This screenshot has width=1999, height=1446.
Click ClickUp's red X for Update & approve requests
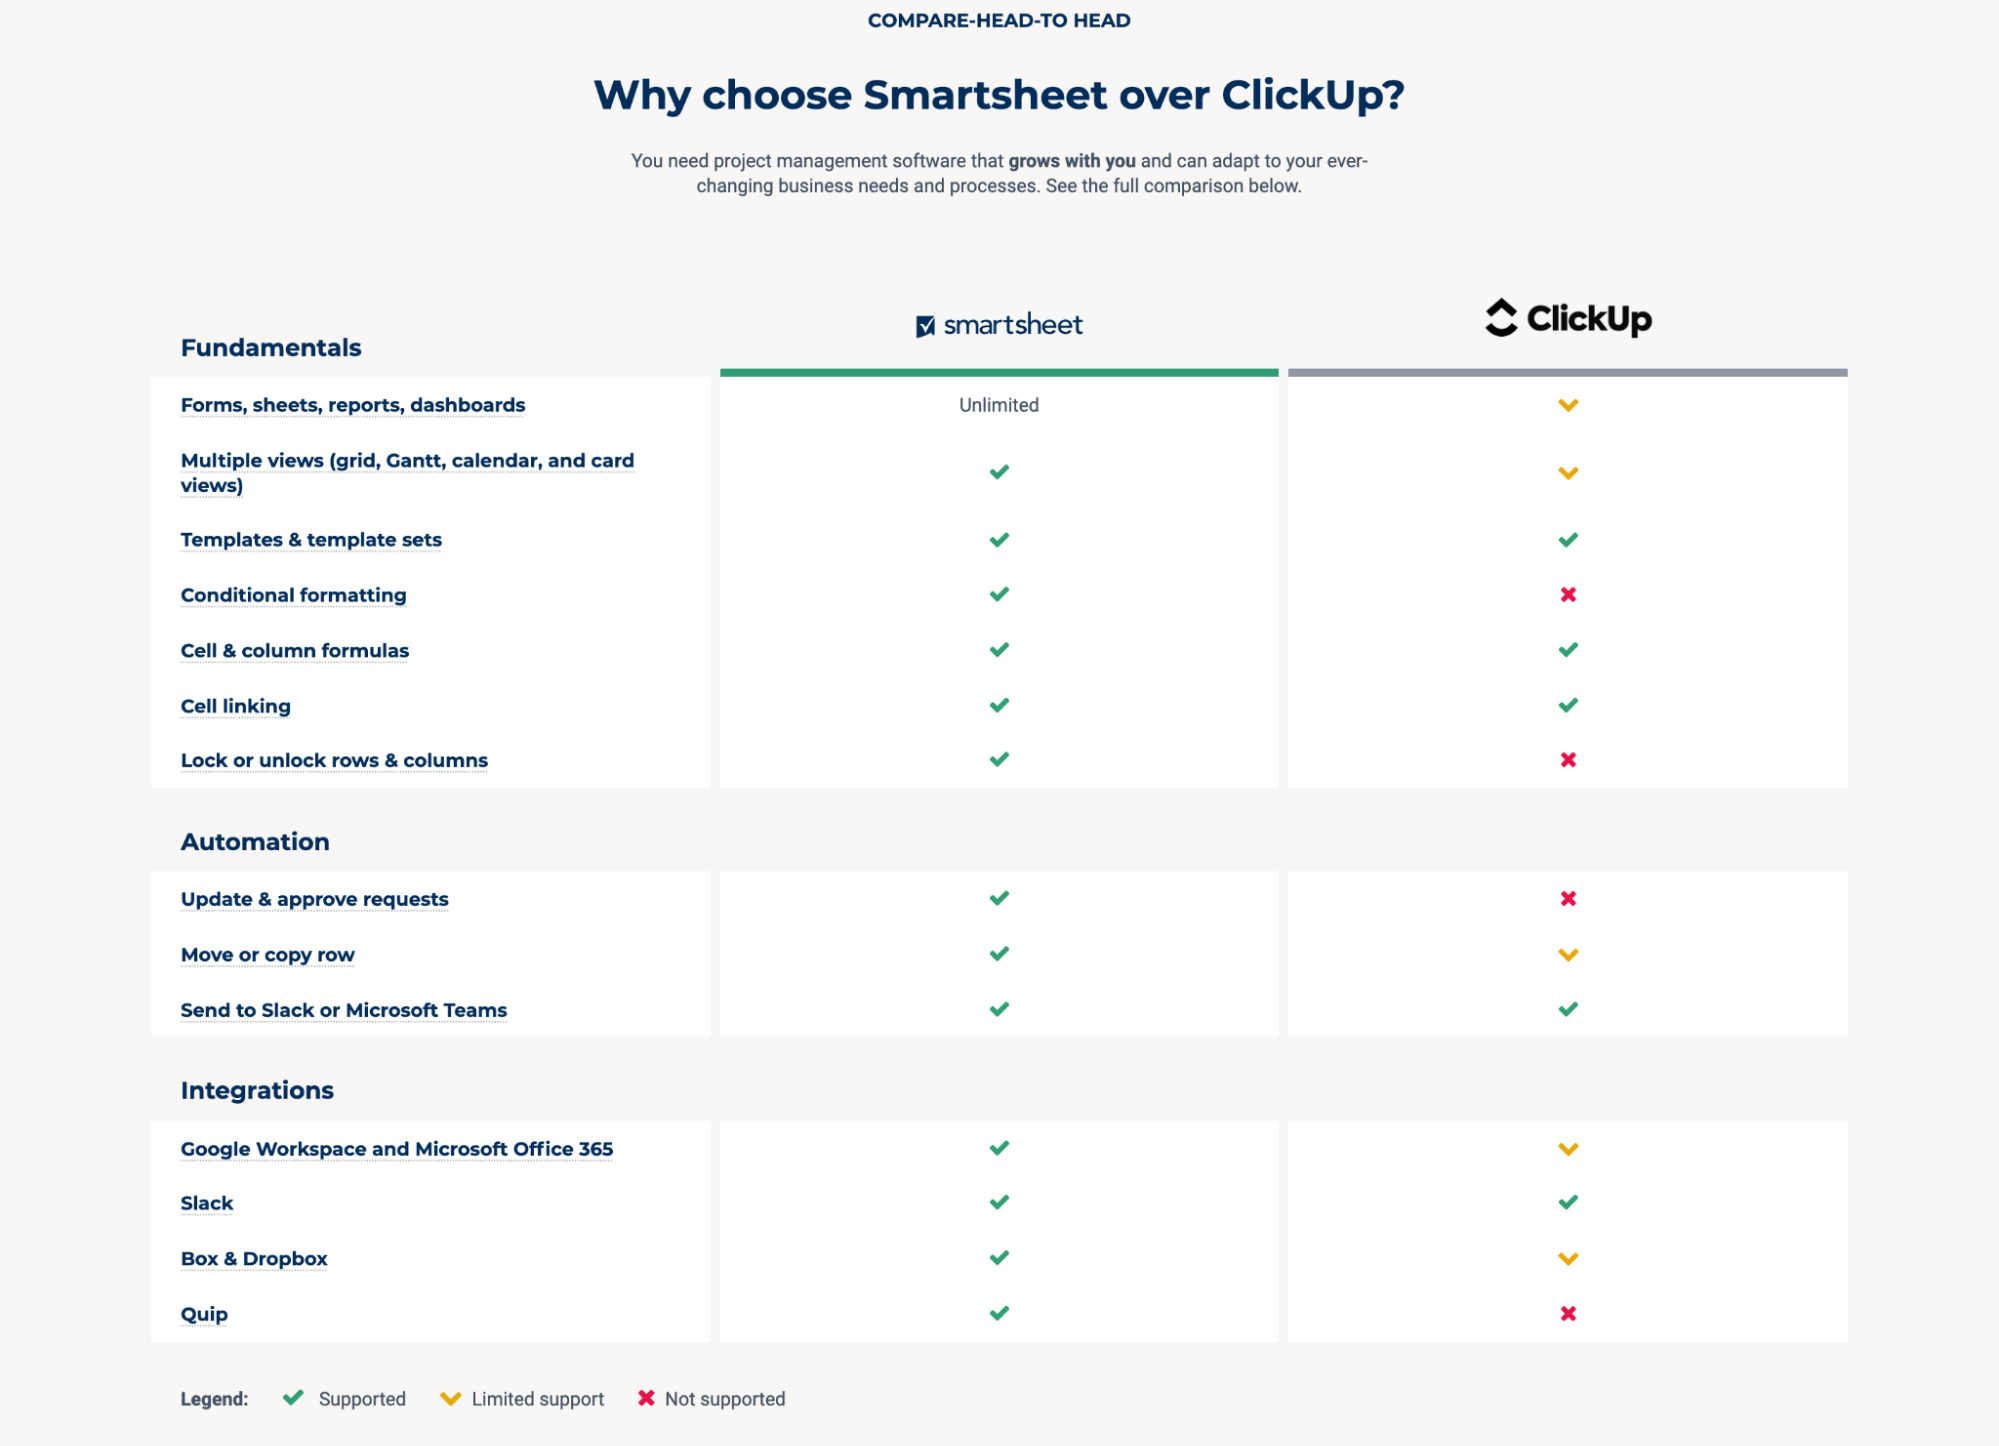click(1568, 899)
